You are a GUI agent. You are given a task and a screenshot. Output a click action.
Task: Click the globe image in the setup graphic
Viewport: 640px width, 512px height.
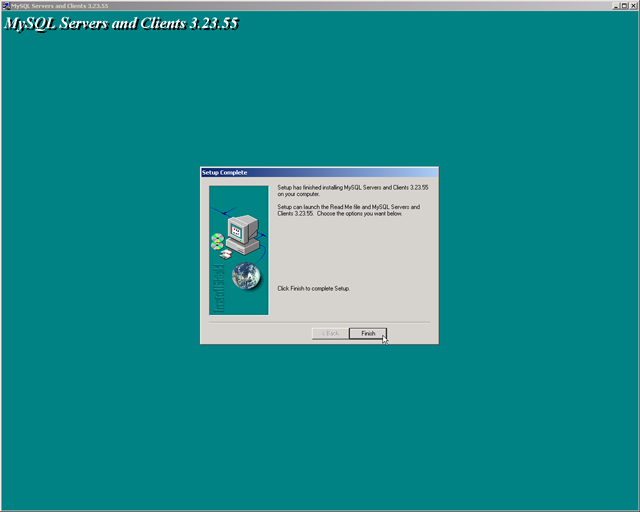tap(246, 276)
